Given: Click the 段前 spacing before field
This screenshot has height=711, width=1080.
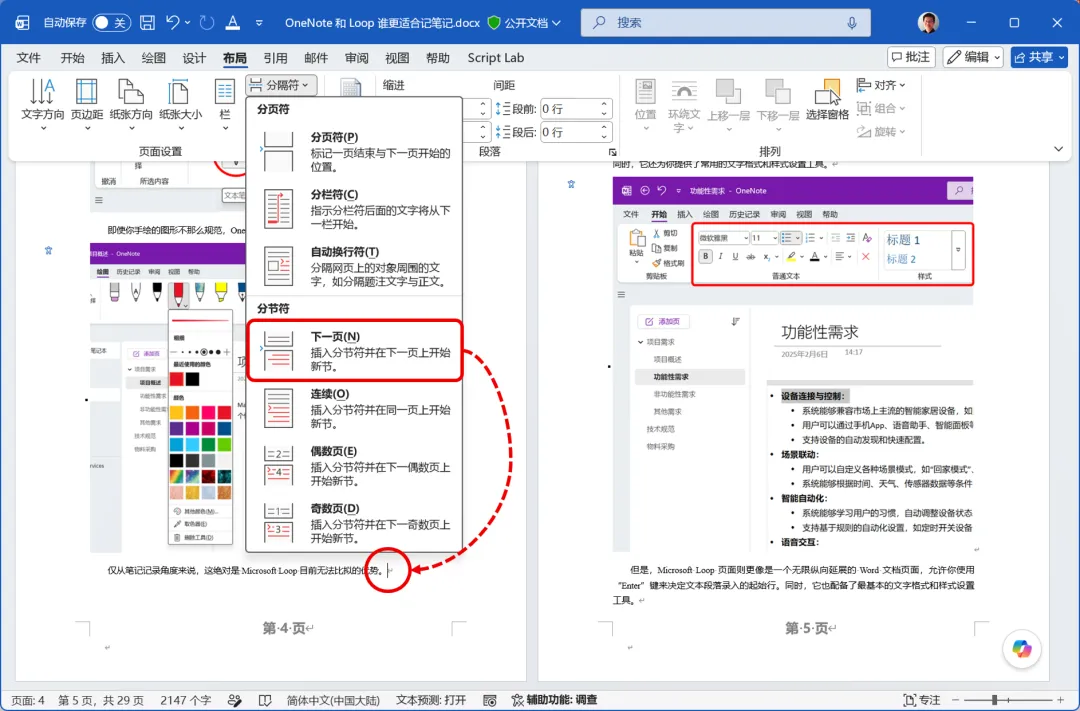Looking at the screenshot, I should pyautogui.click(x=569, y=109).
